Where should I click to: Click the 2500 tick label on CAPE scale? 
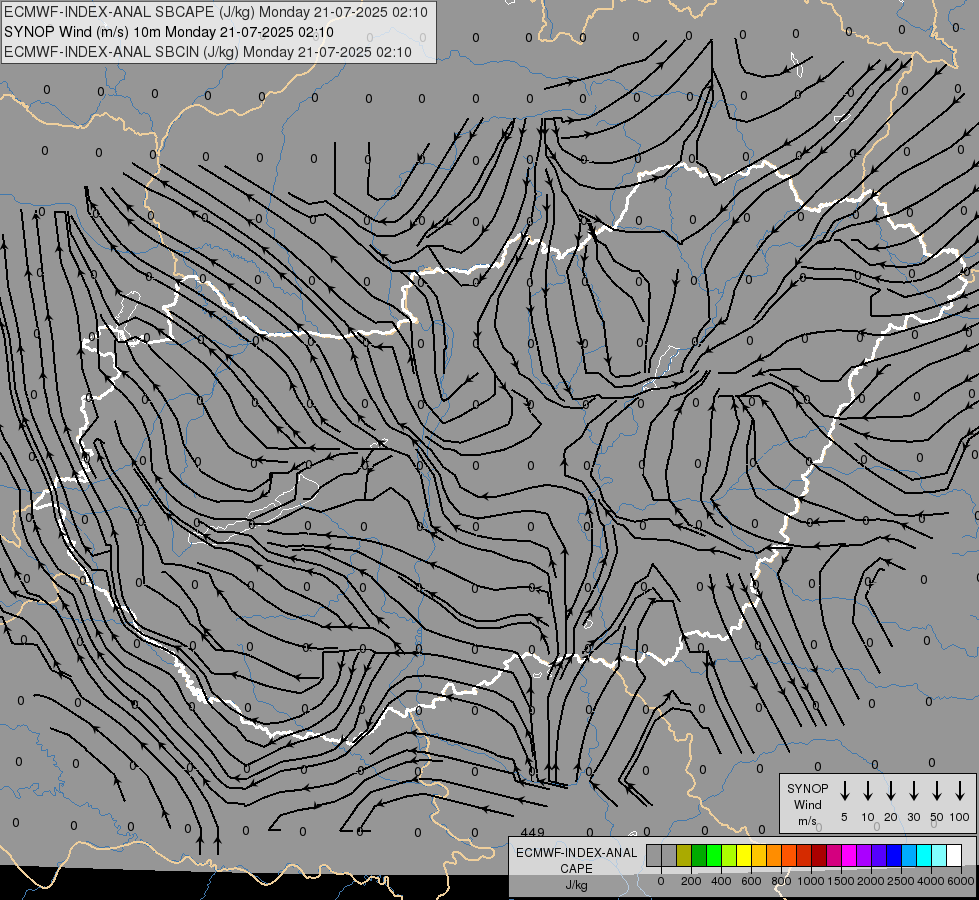click(x=901, y=881)
